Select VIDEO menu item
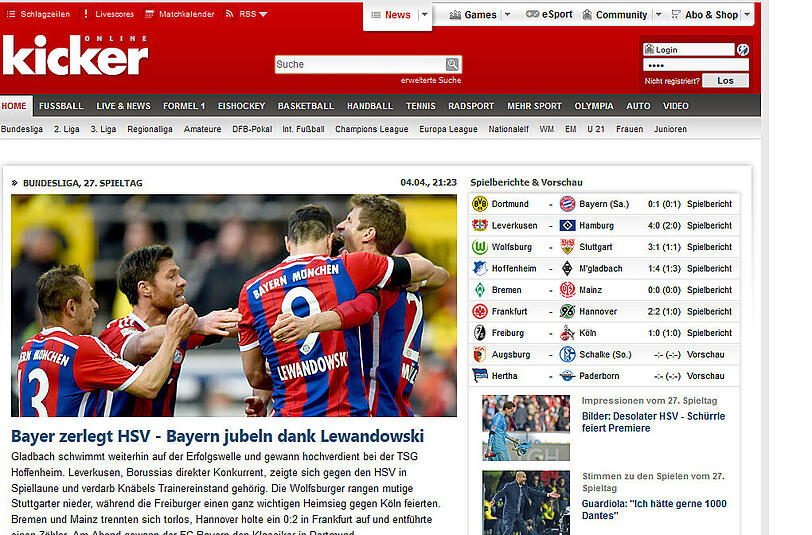Image resolution: width=812 pixels, height=535 pixels. (x=676, y=106)
